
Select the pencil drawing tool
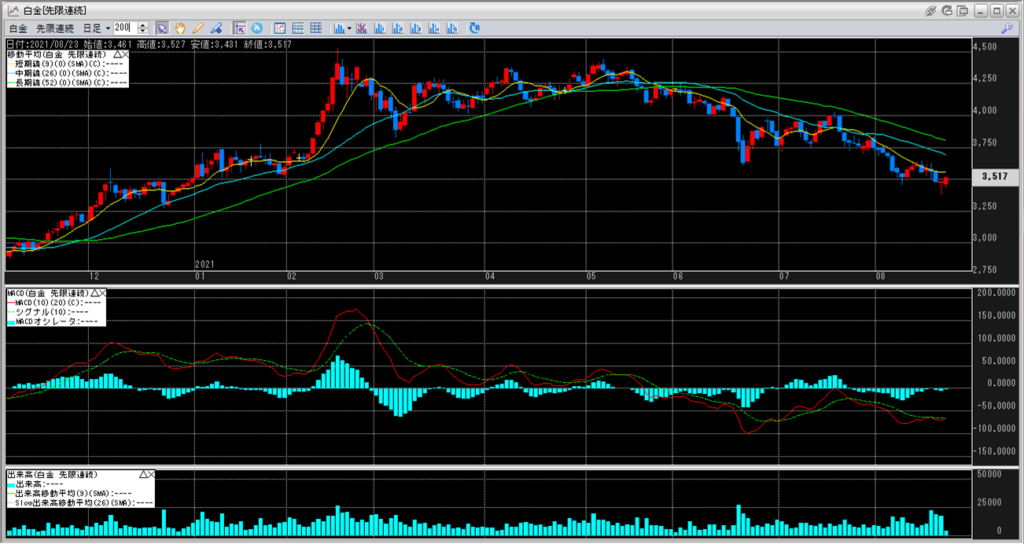(198, 28)
